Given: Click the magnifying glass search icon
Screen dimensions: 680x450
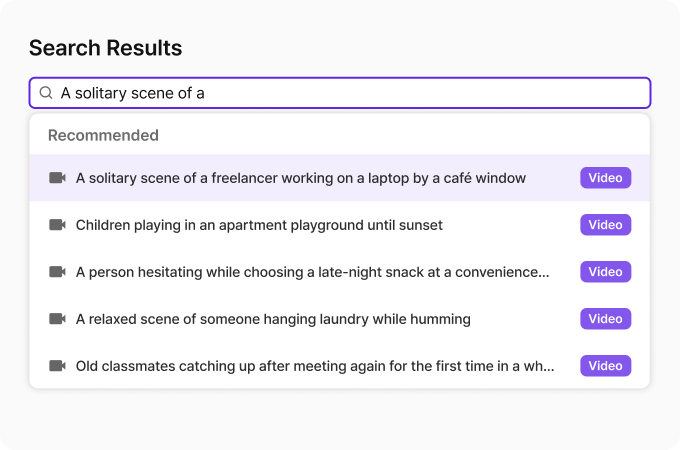Looking at the screenshot, I should click(46, 93).
